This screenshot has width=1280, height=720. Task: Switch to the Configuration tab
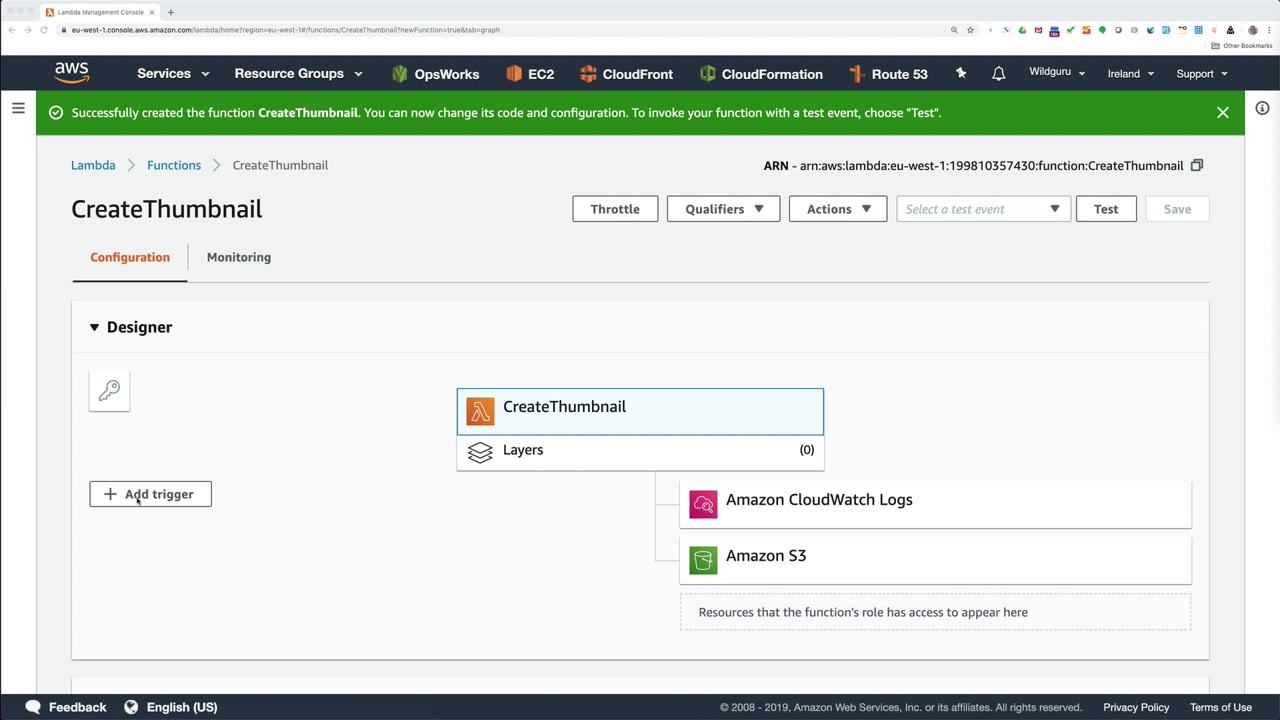130,257
